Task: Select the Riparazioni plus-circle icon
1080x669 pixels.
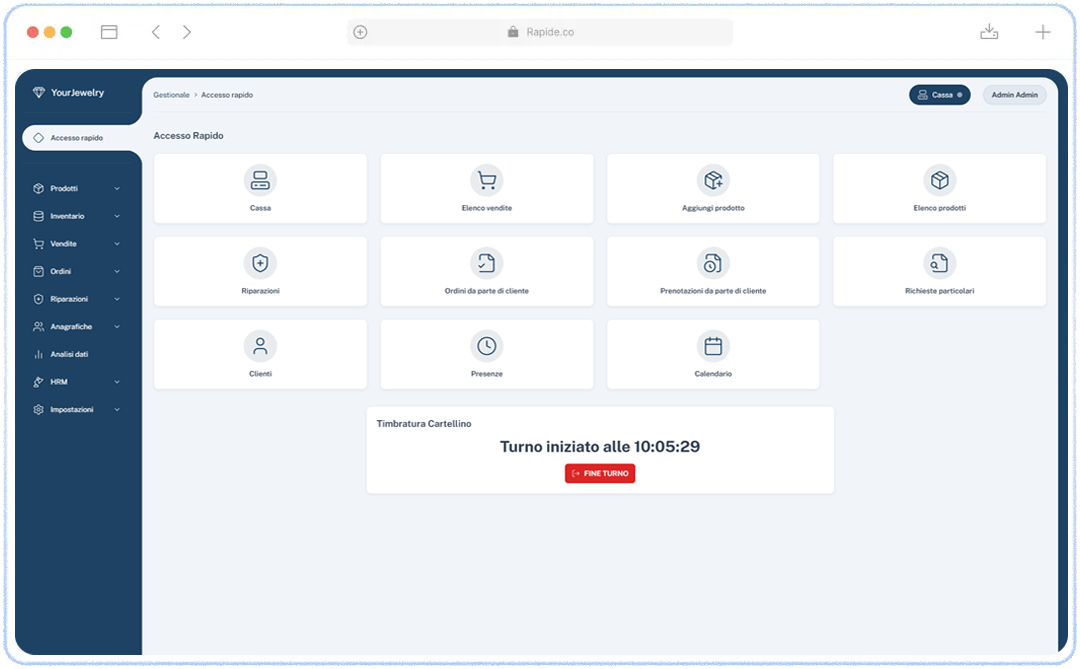Action: coord(260,262)
